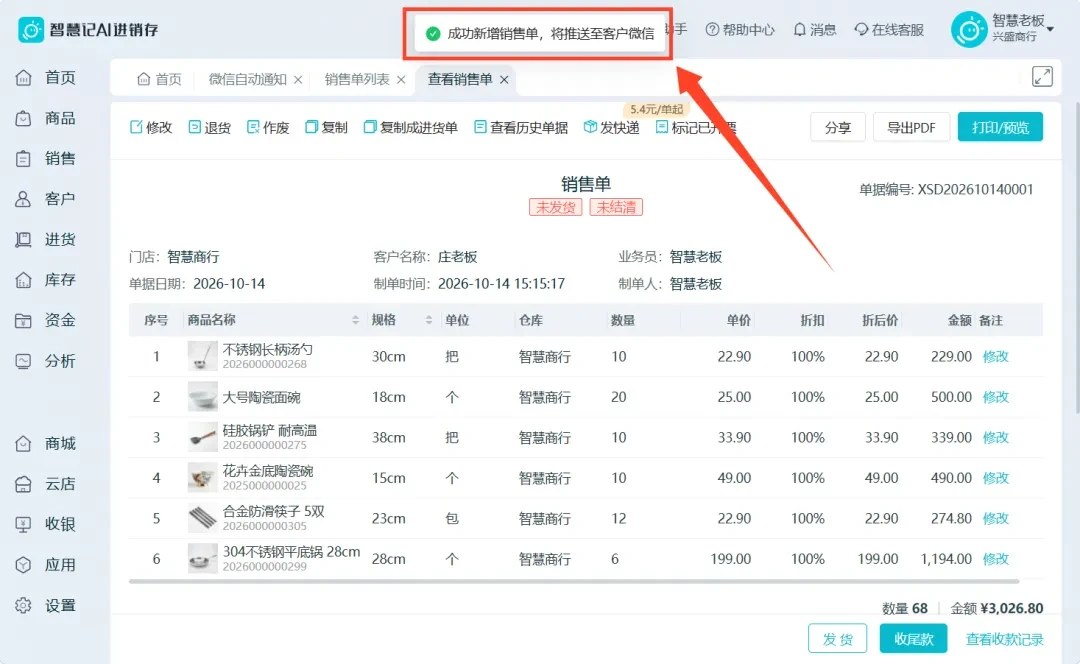This screenshot has height=664, width=1080.
Task: Close the 查看销售单 tab
Action: point(504,80)
